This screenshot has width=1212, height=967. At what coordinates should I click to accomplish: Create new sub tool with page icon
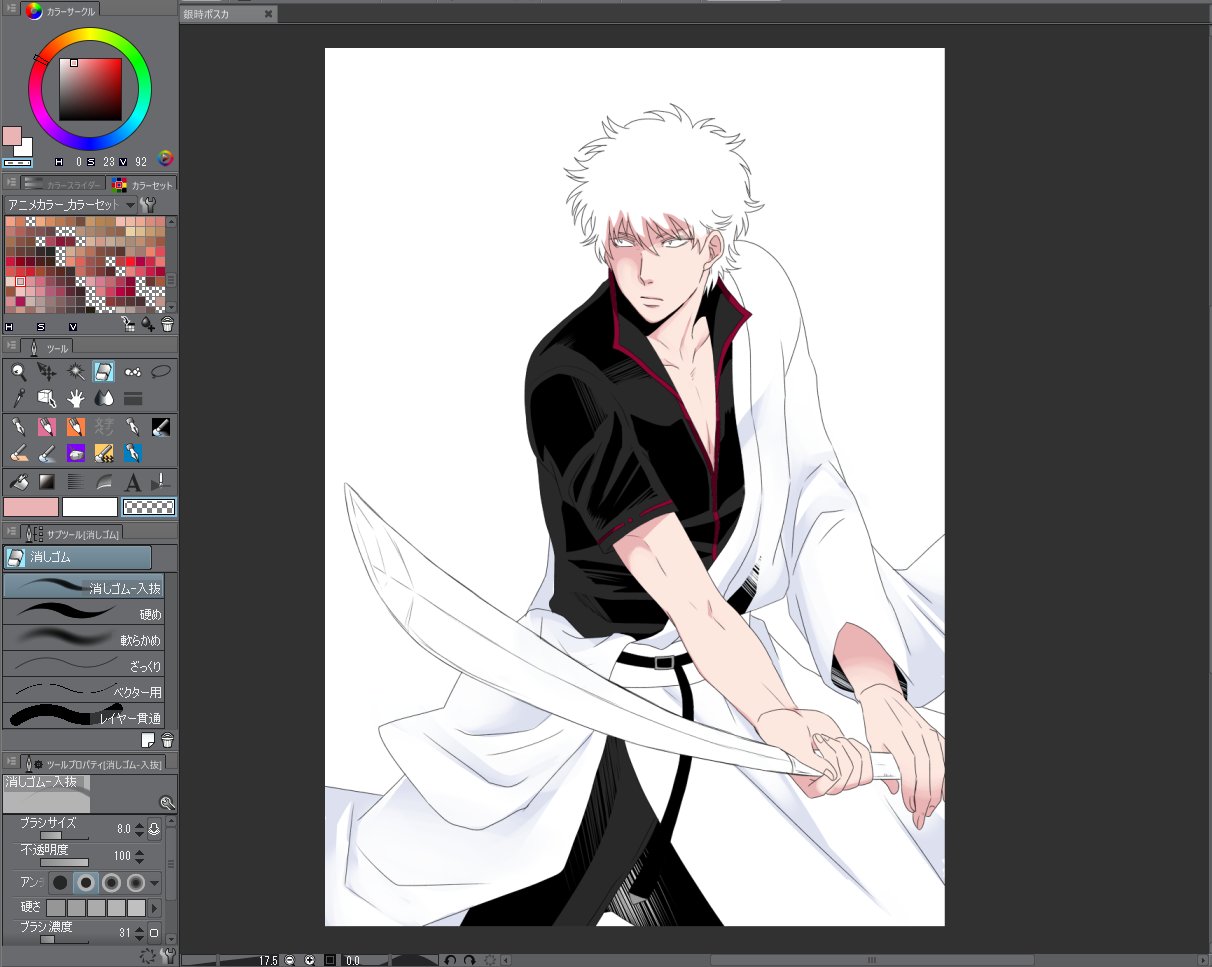click(148, 740)
